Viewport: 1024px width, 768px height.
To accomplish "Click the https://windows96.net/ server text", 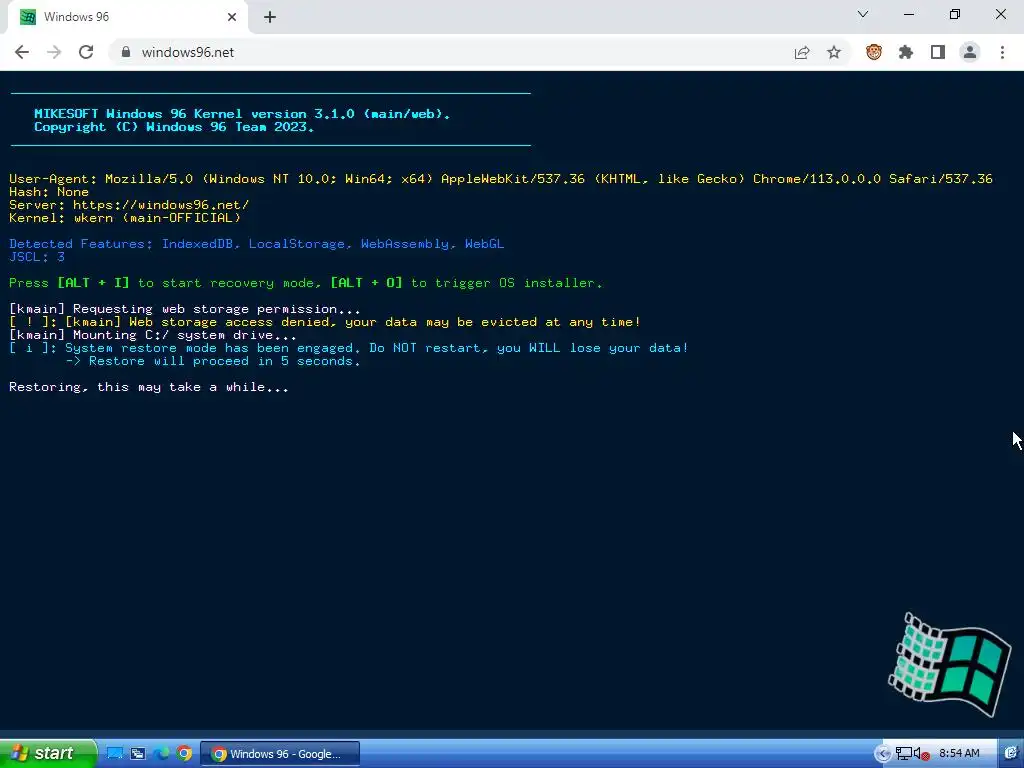I will click(161, 205).
